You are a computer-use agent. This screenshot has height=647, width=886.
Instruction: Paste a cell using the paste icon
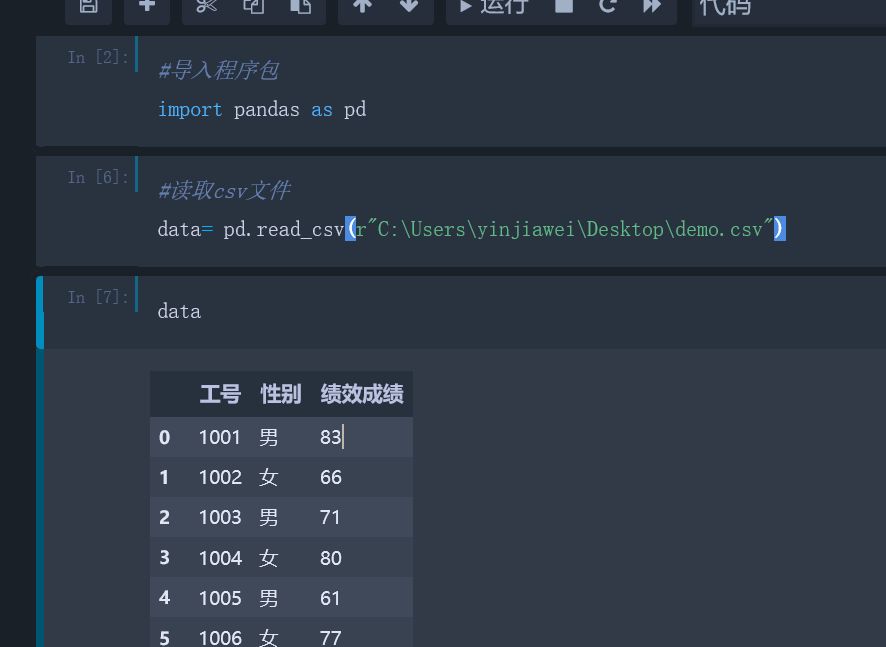301,8
